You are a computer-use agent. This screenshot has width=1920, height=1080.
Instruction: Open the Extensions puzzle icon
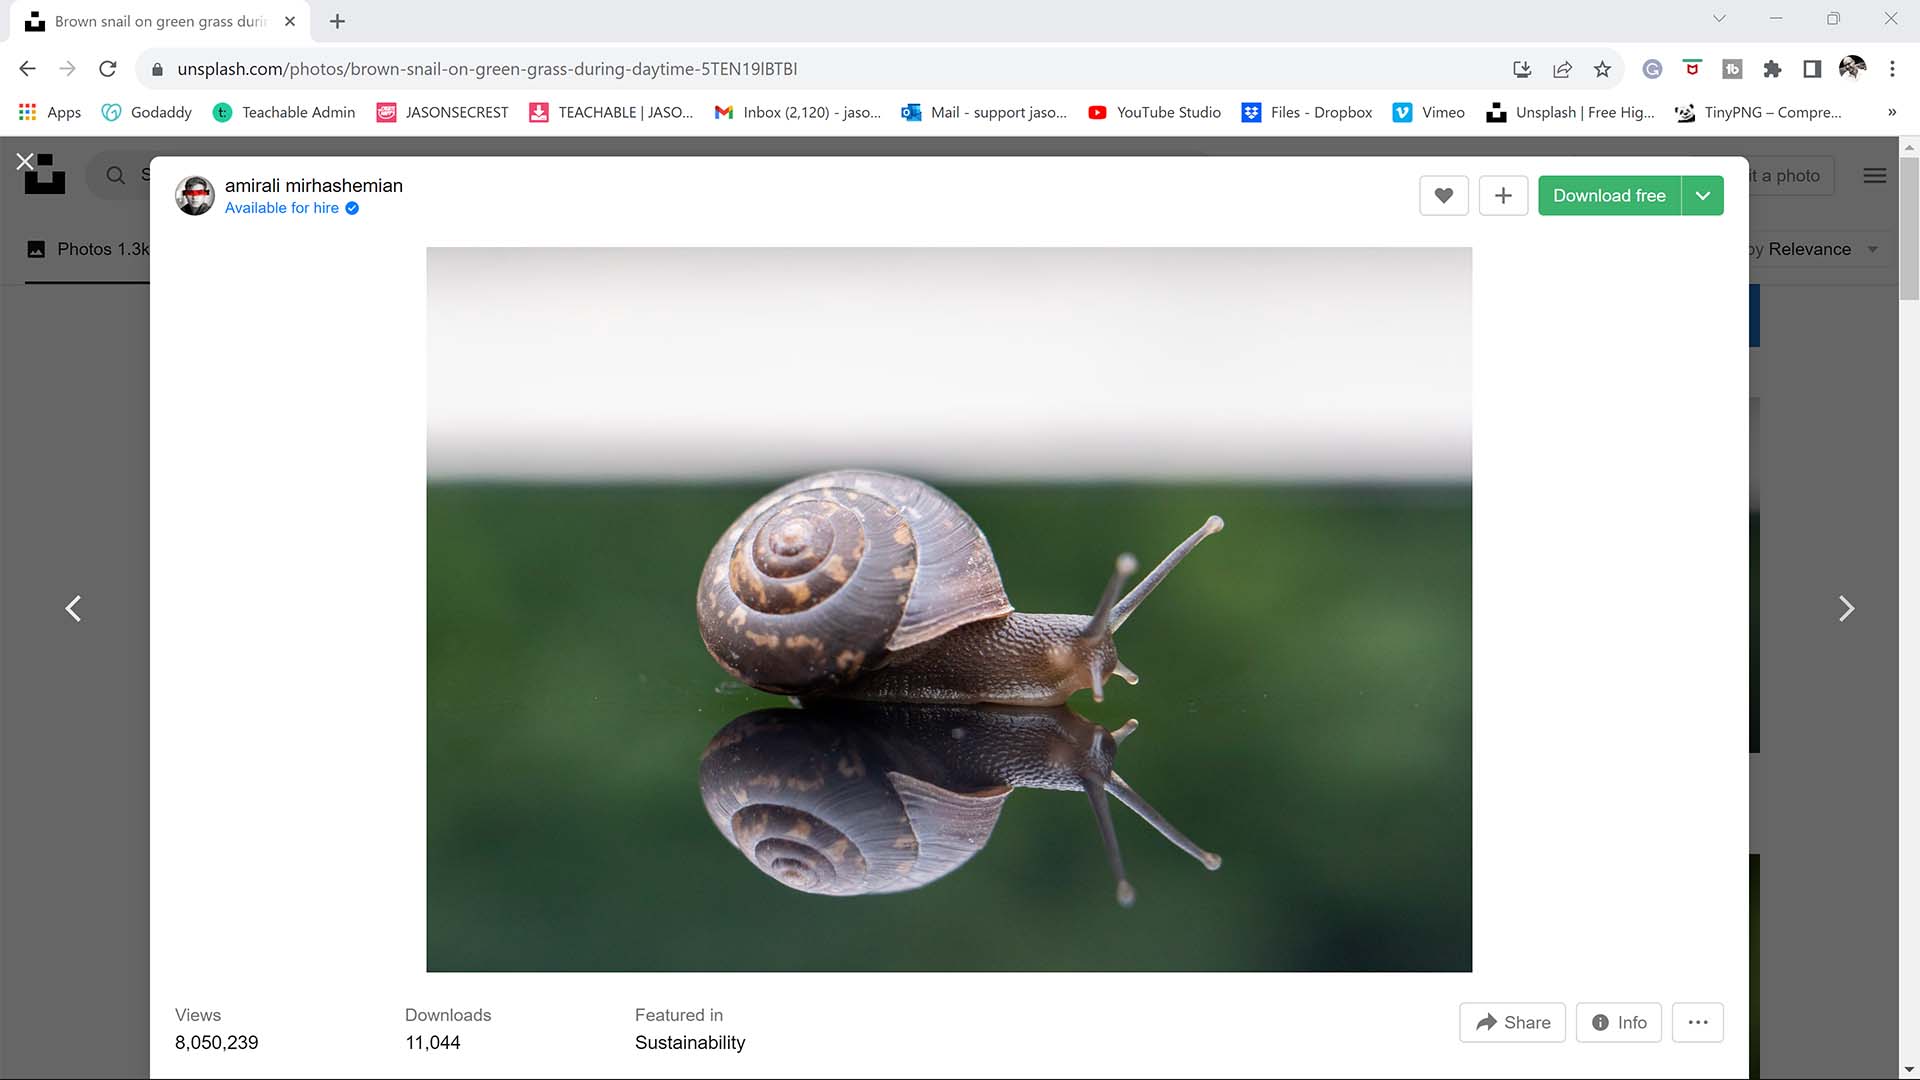click(x=1772, y=69)
